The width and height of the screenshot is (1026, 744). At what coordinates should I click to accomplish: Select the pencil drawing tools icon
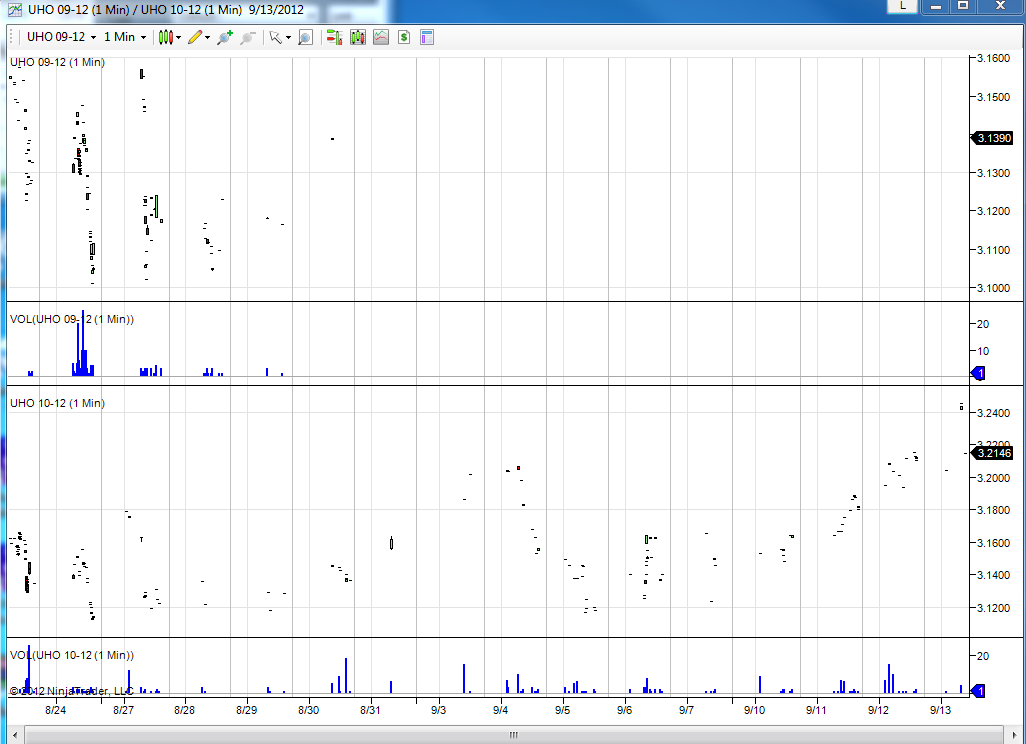195,37
